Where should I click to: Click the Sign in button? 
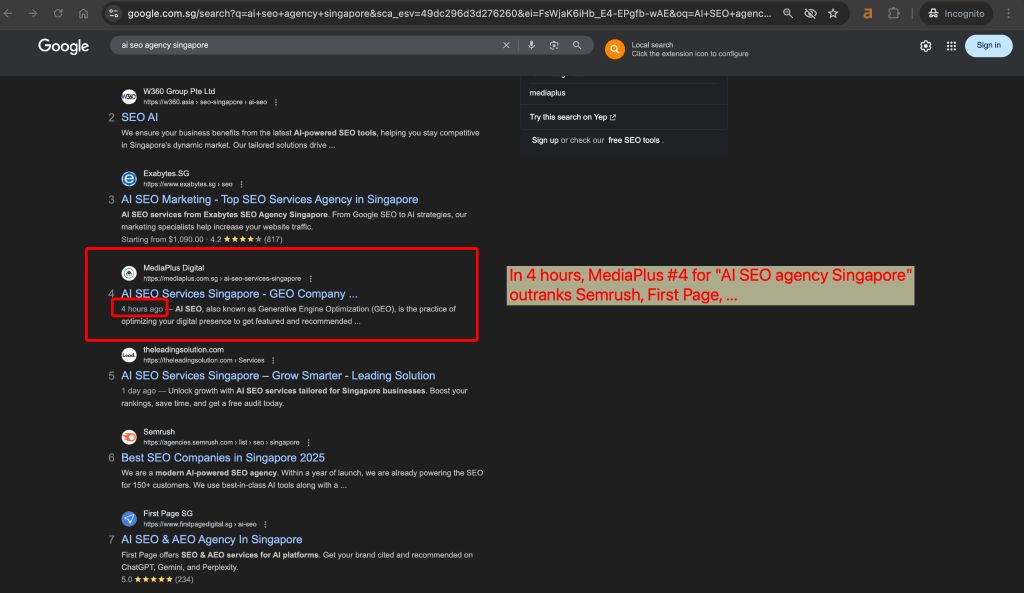point(988,45)
